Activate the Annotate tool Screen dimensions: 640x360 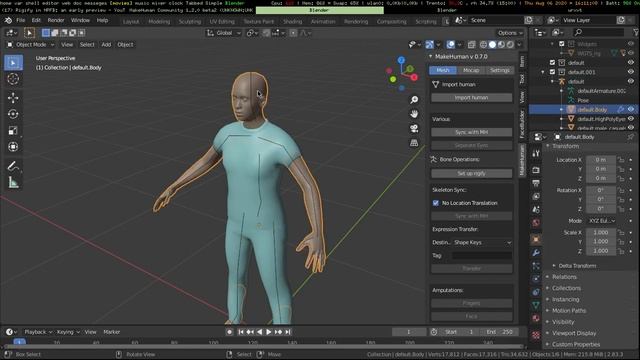click(x=13, y=166)
